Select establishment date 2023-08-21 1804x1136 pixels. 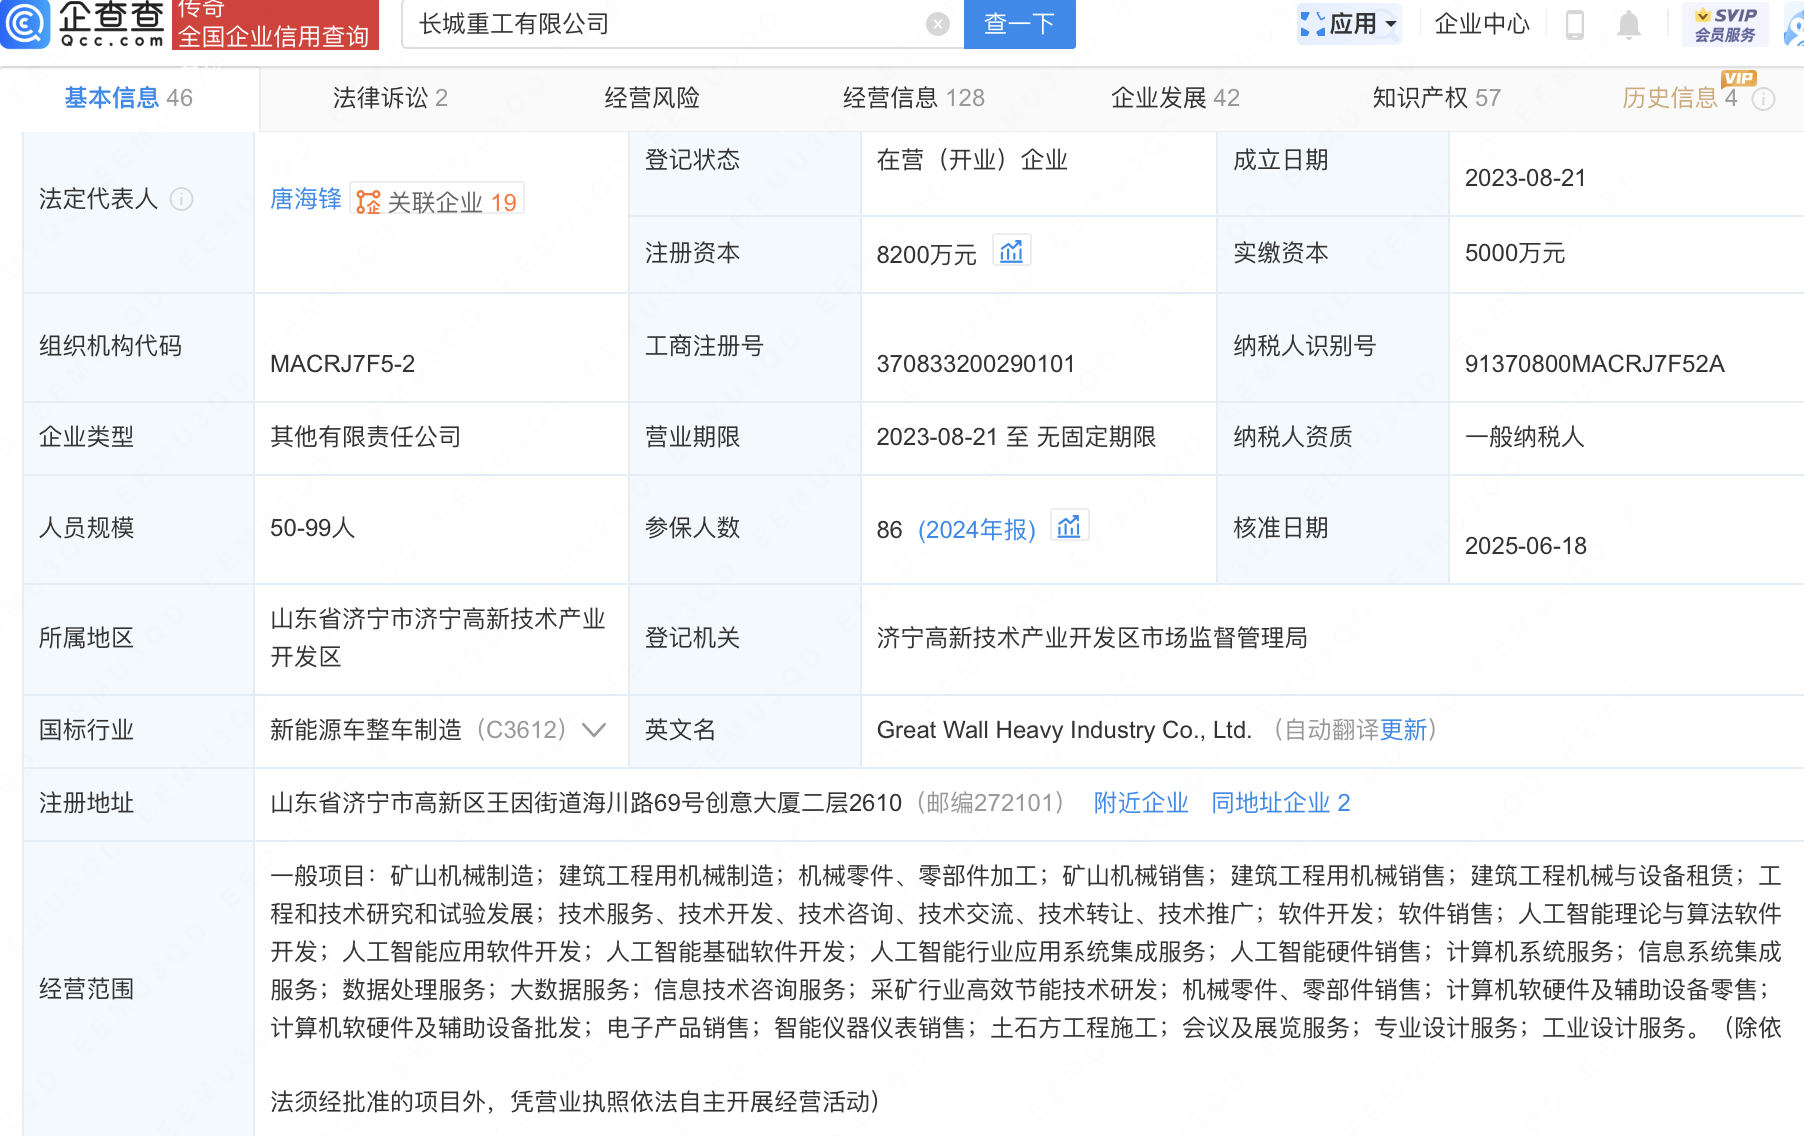click(x=1526, y=178)
